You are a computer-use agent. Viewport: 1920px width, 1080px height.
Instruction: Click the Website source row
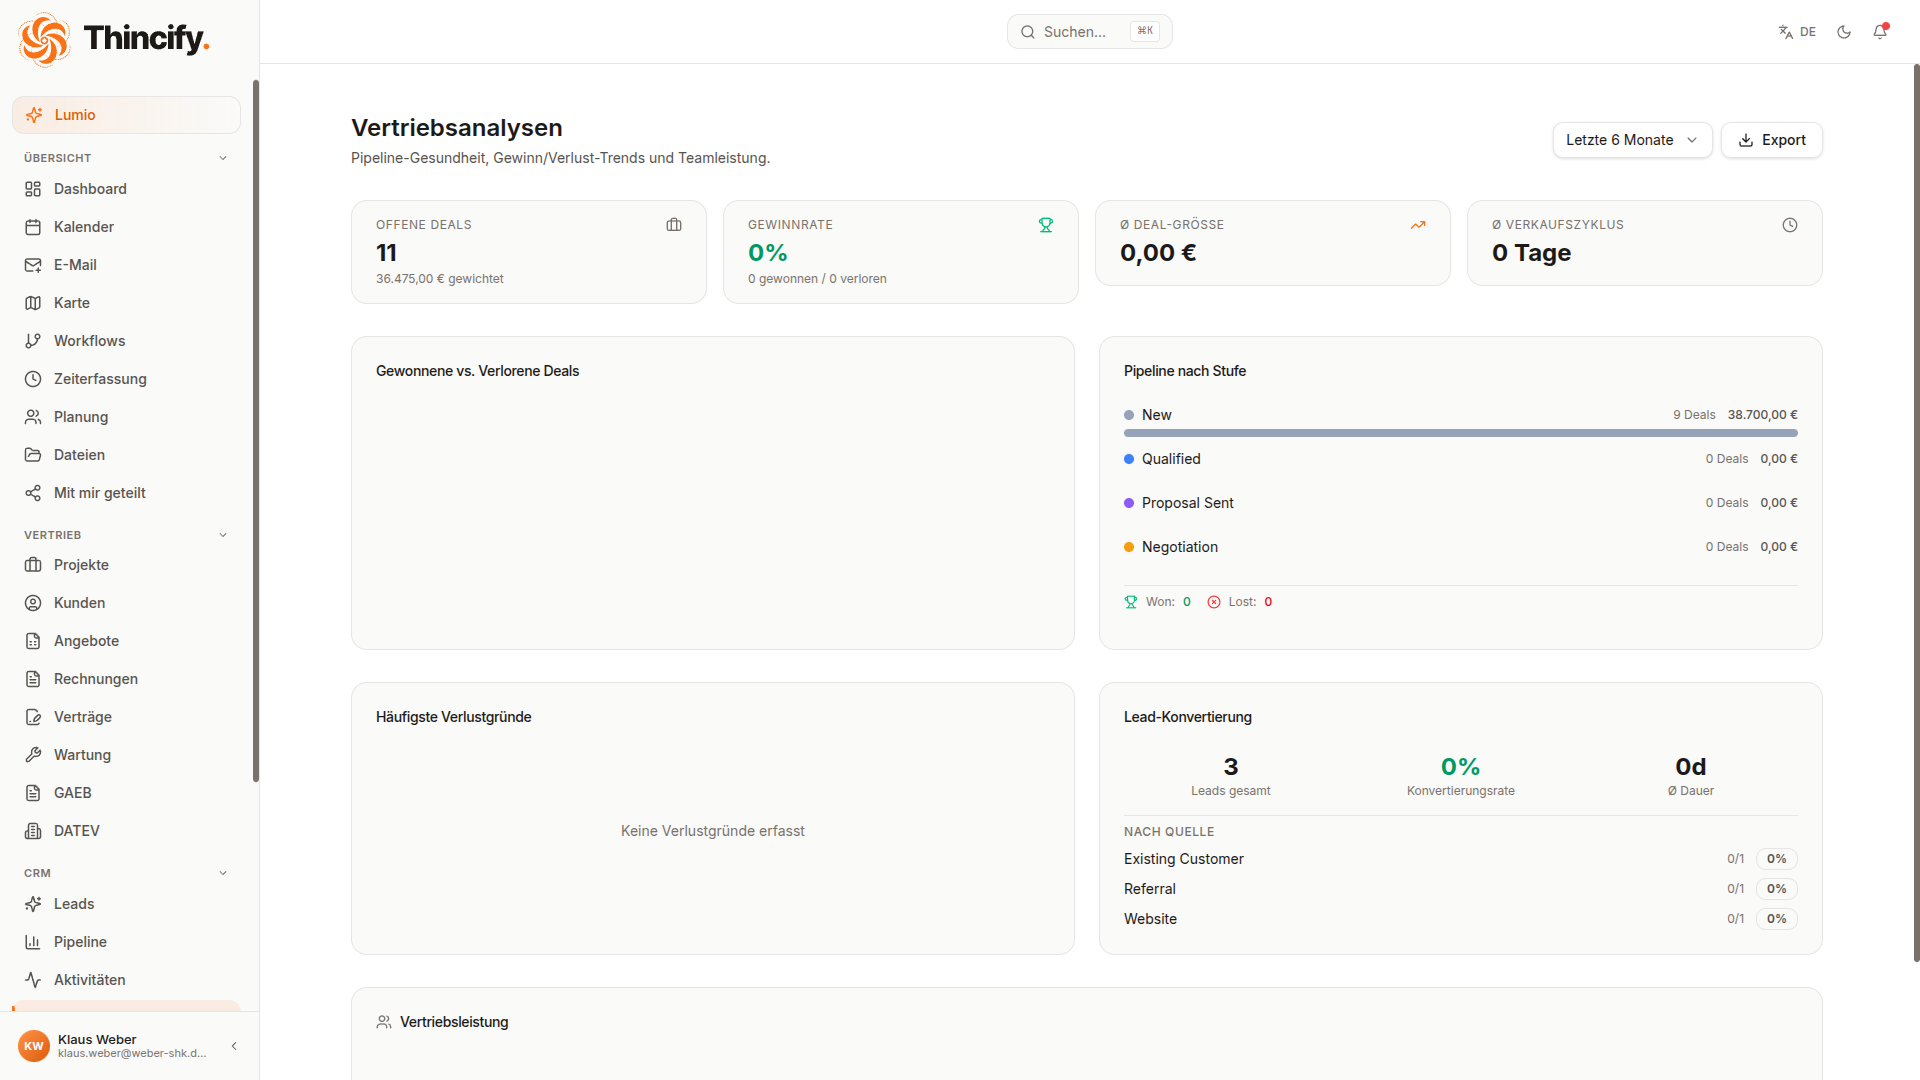[x=1460, y=919]
